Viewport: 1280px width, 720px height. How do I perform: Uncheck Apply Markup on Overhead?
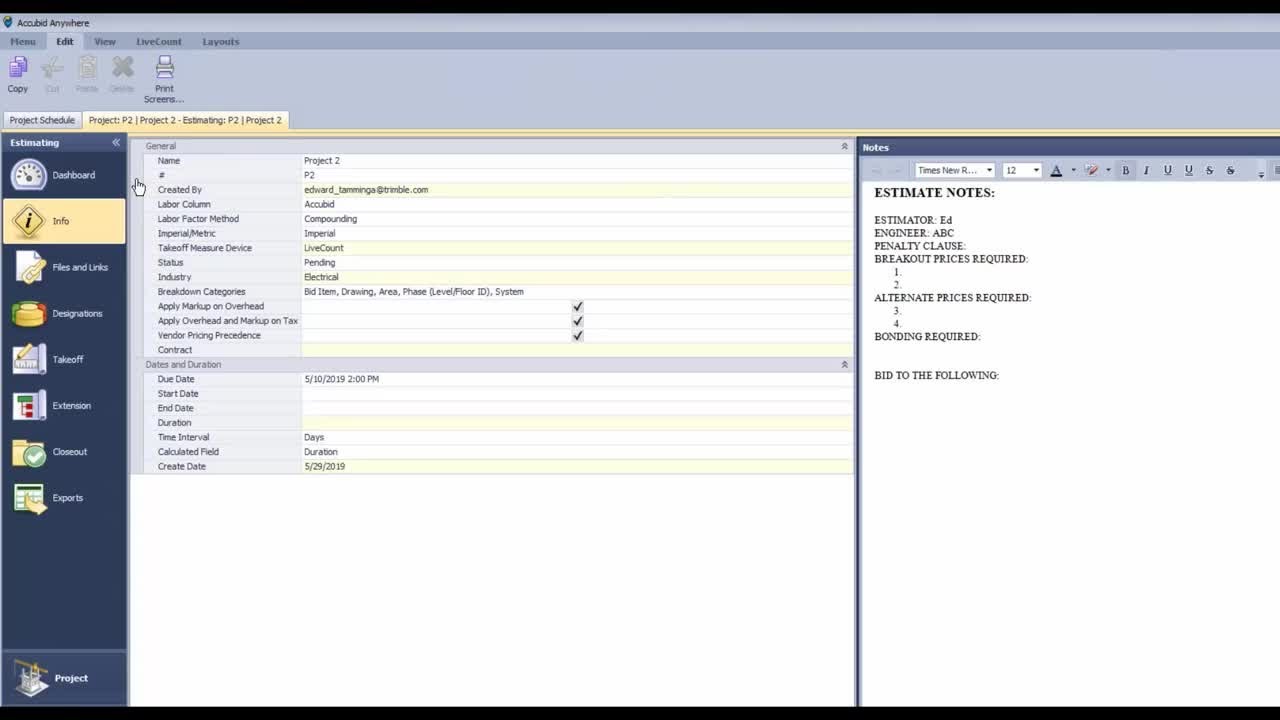pos(577,307)
